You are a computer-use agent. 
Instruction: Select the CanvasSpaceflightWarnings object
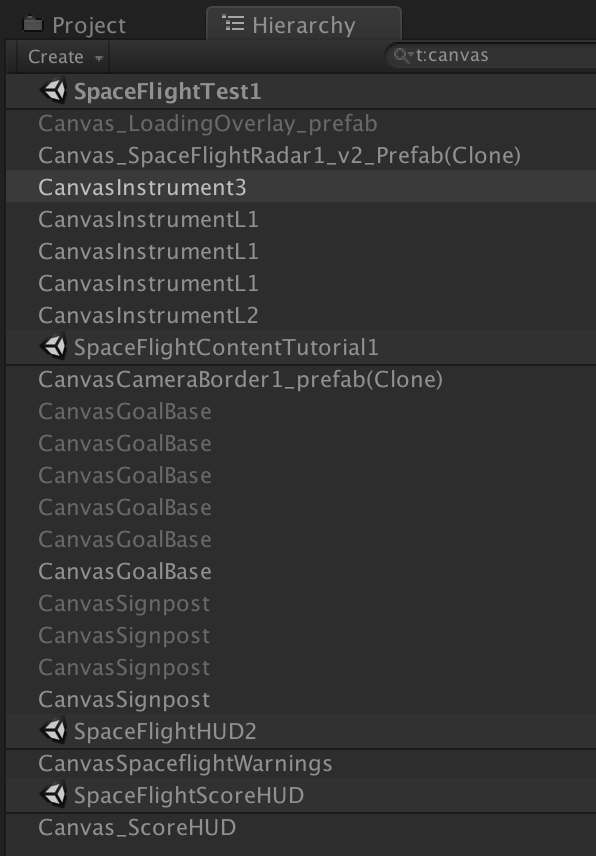(150, 761)
